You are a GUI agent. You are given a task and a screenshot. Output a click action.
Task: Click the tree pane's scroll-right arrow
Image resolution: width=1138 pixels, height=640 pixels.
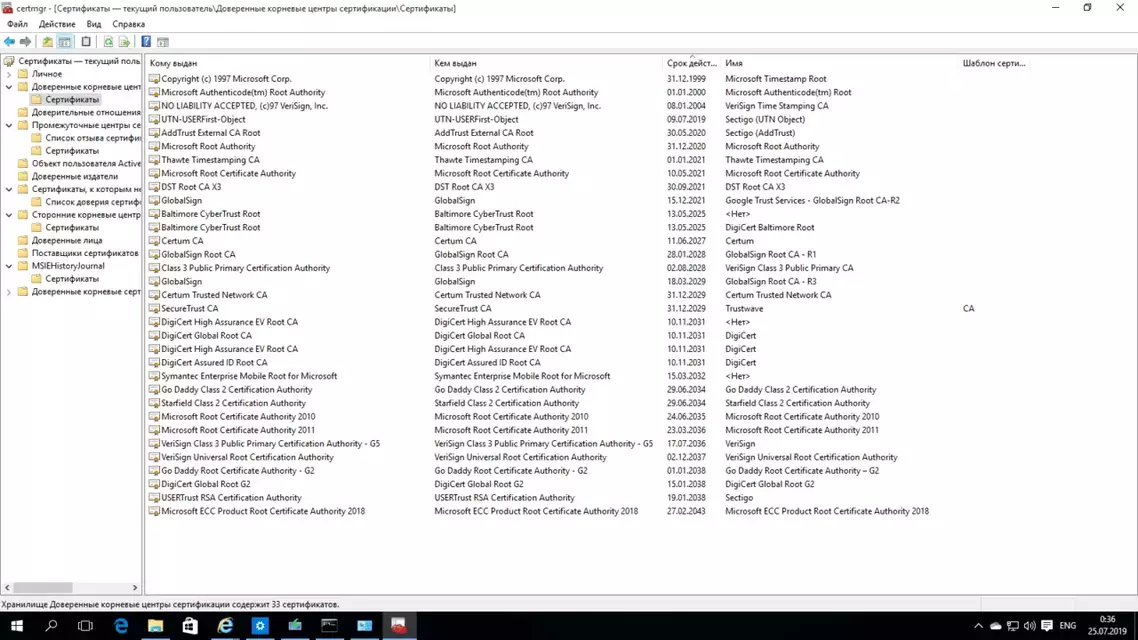click(135, 588)
